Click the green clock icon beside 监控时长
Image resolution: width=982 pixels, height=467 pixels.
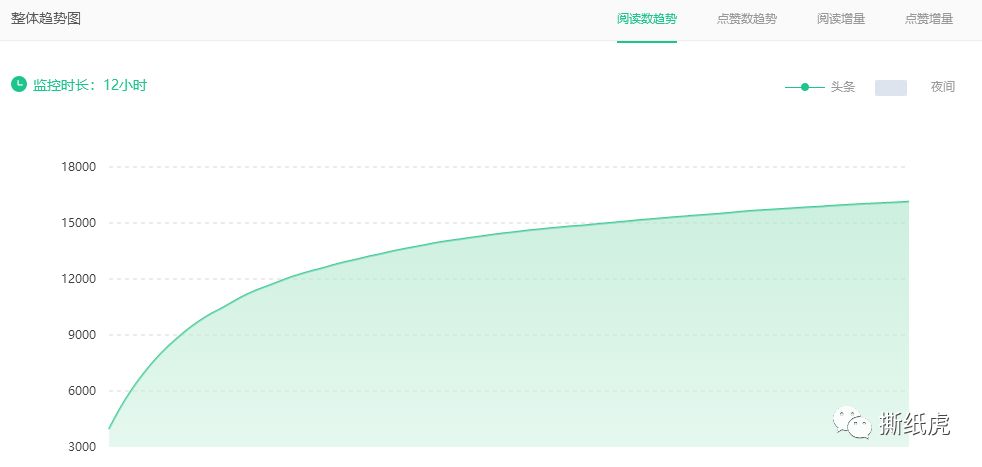[x=19, y=84]
